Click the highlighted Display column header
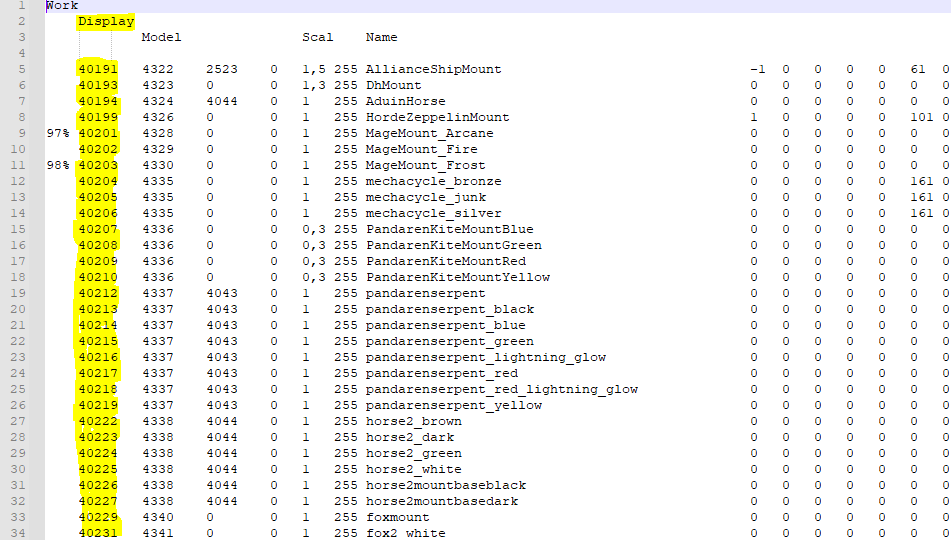Viewport: 951px width, 540px height. click(x=106, y=21)
